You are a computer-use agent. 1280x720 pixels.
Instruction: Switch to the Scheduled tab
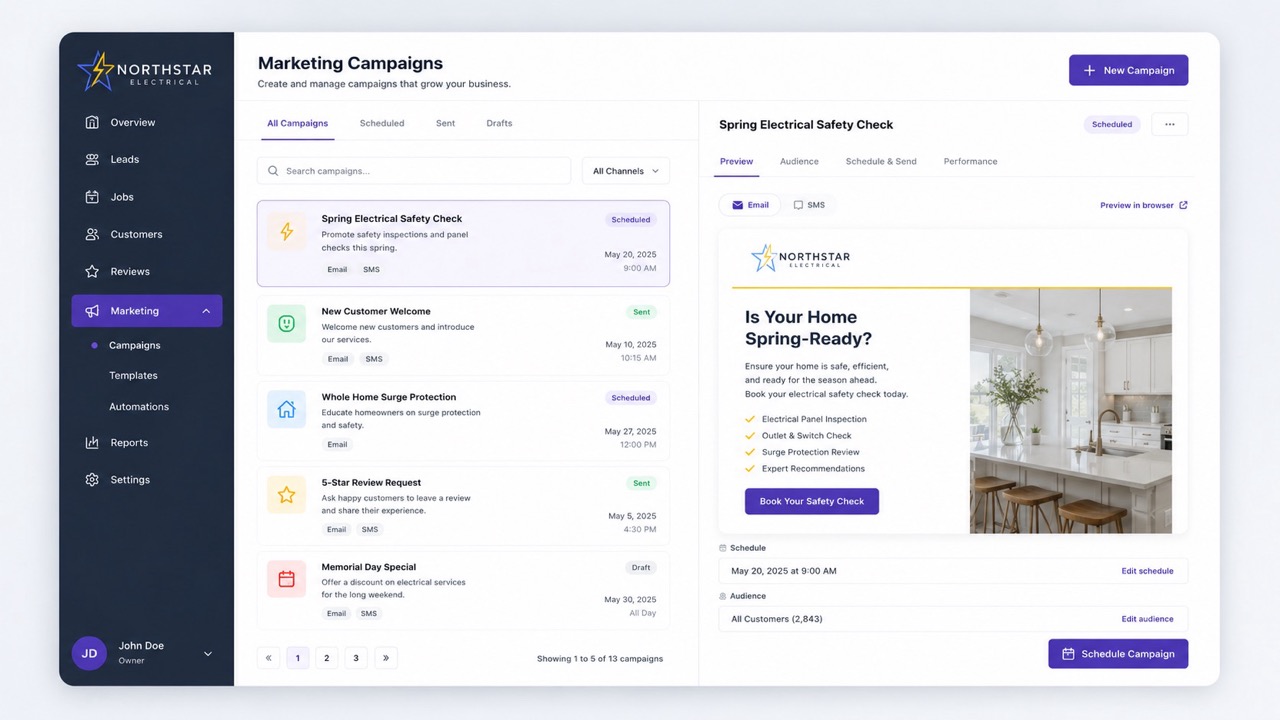click(x=382, y=123)
